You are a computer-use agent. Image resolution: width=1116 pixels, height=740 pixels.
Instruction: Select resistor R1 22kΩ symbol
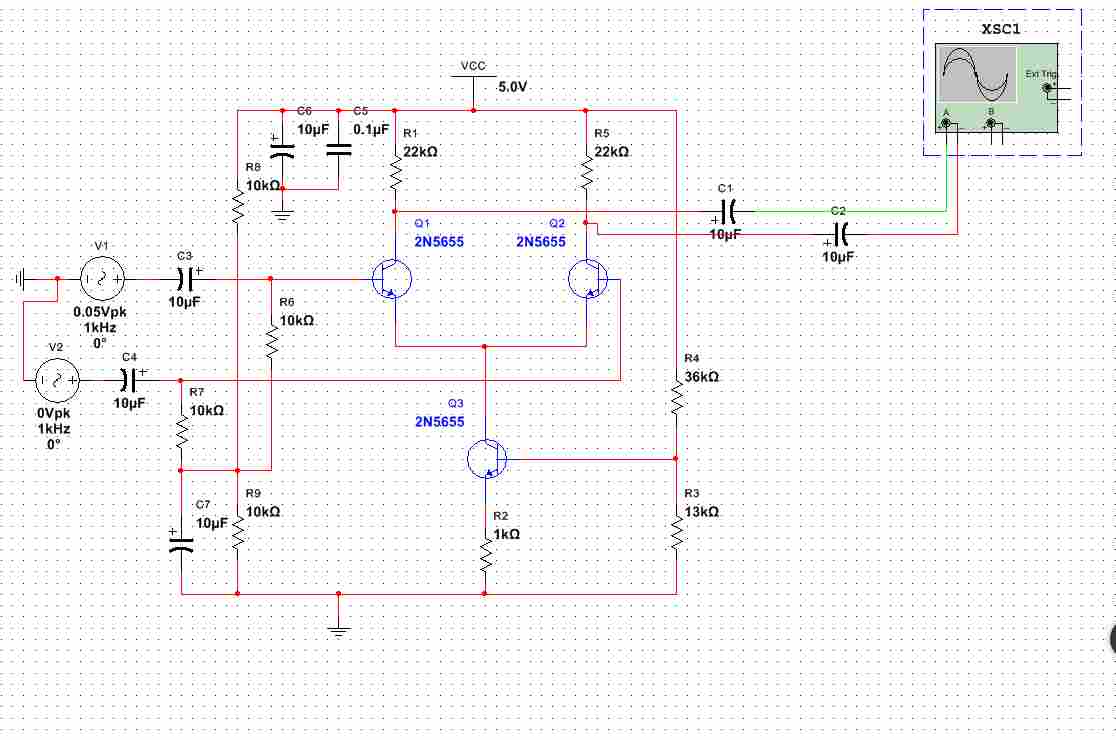click(395, 171)
